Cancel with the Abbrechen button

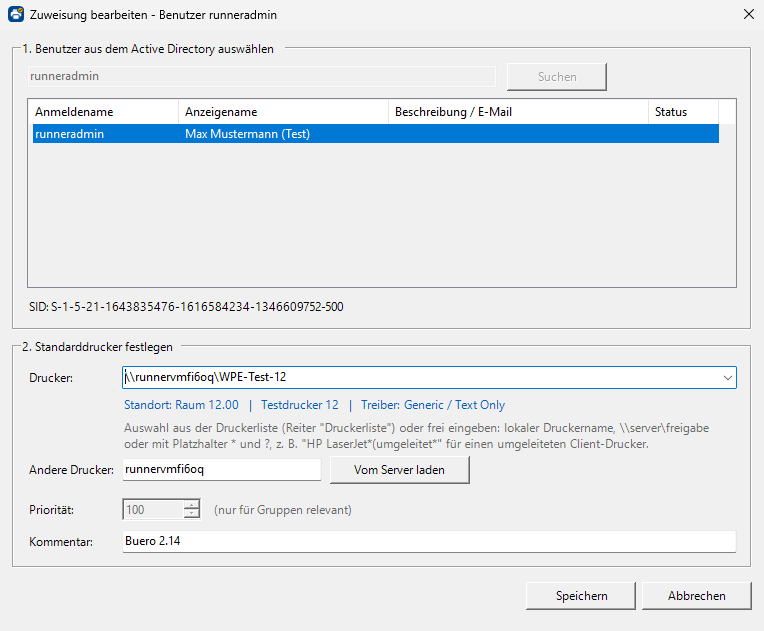697,596
